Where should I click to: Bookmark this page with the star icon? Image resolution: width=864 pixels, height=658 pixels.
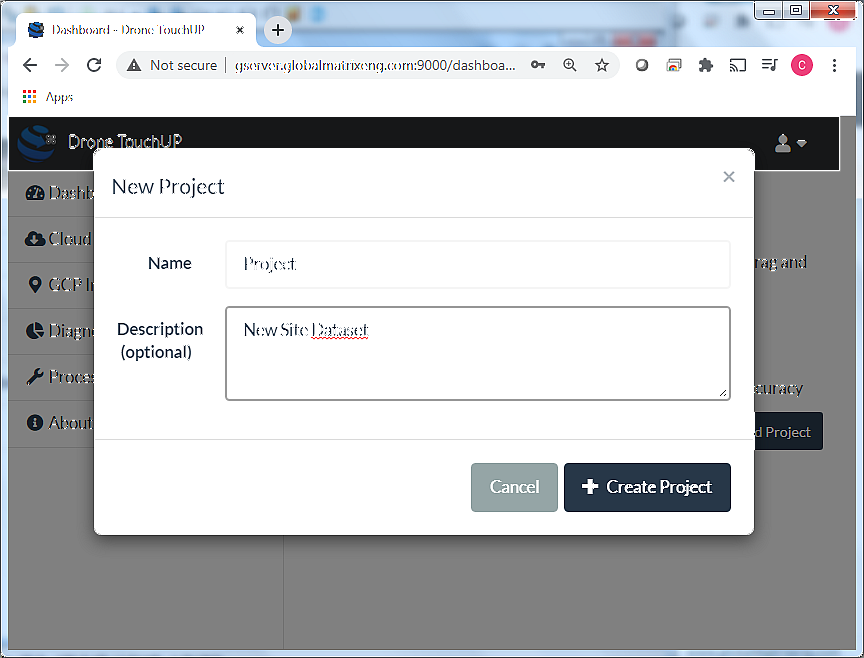[602, 65]
